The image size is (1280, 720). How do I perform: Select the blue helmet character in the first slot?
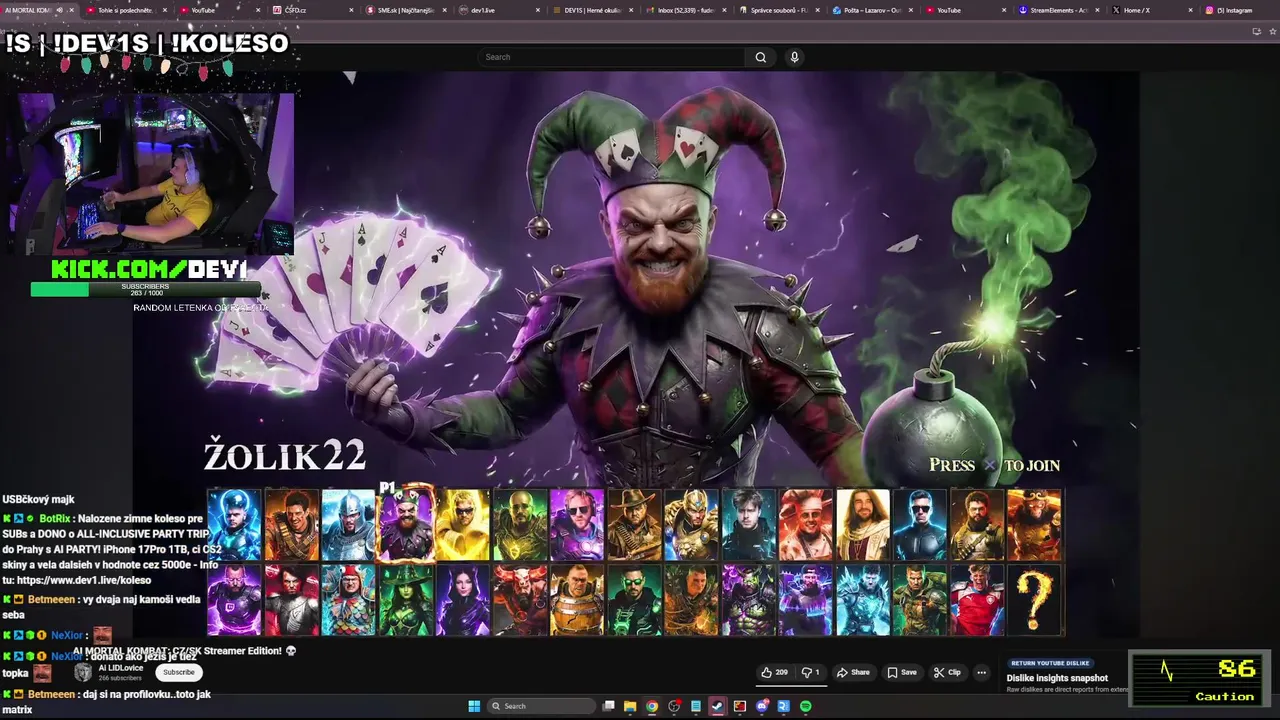[x=234, y=524]
